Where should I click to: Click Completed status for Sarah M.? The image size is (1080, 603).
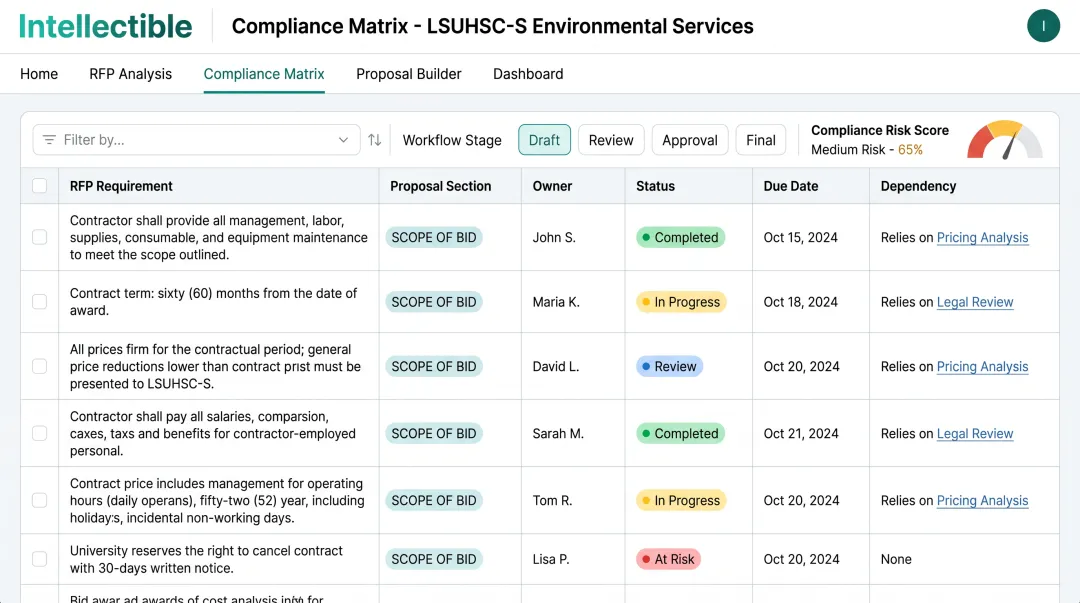(680, 433)
